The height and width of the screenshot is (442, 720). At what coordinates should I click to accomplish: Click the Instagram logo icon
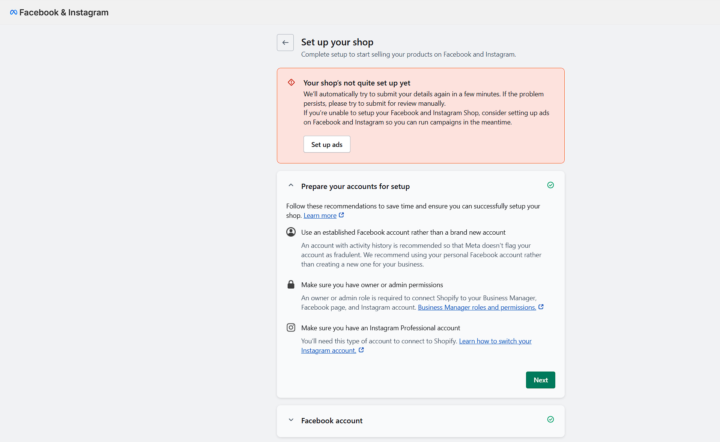pyautogui.click(x=291, y=327)
